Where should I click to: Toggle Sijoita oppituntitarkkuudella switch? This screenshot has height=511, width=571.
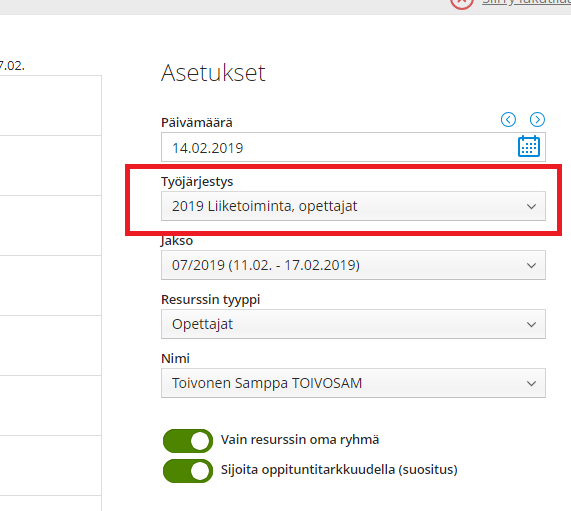(x=188, y=471)
